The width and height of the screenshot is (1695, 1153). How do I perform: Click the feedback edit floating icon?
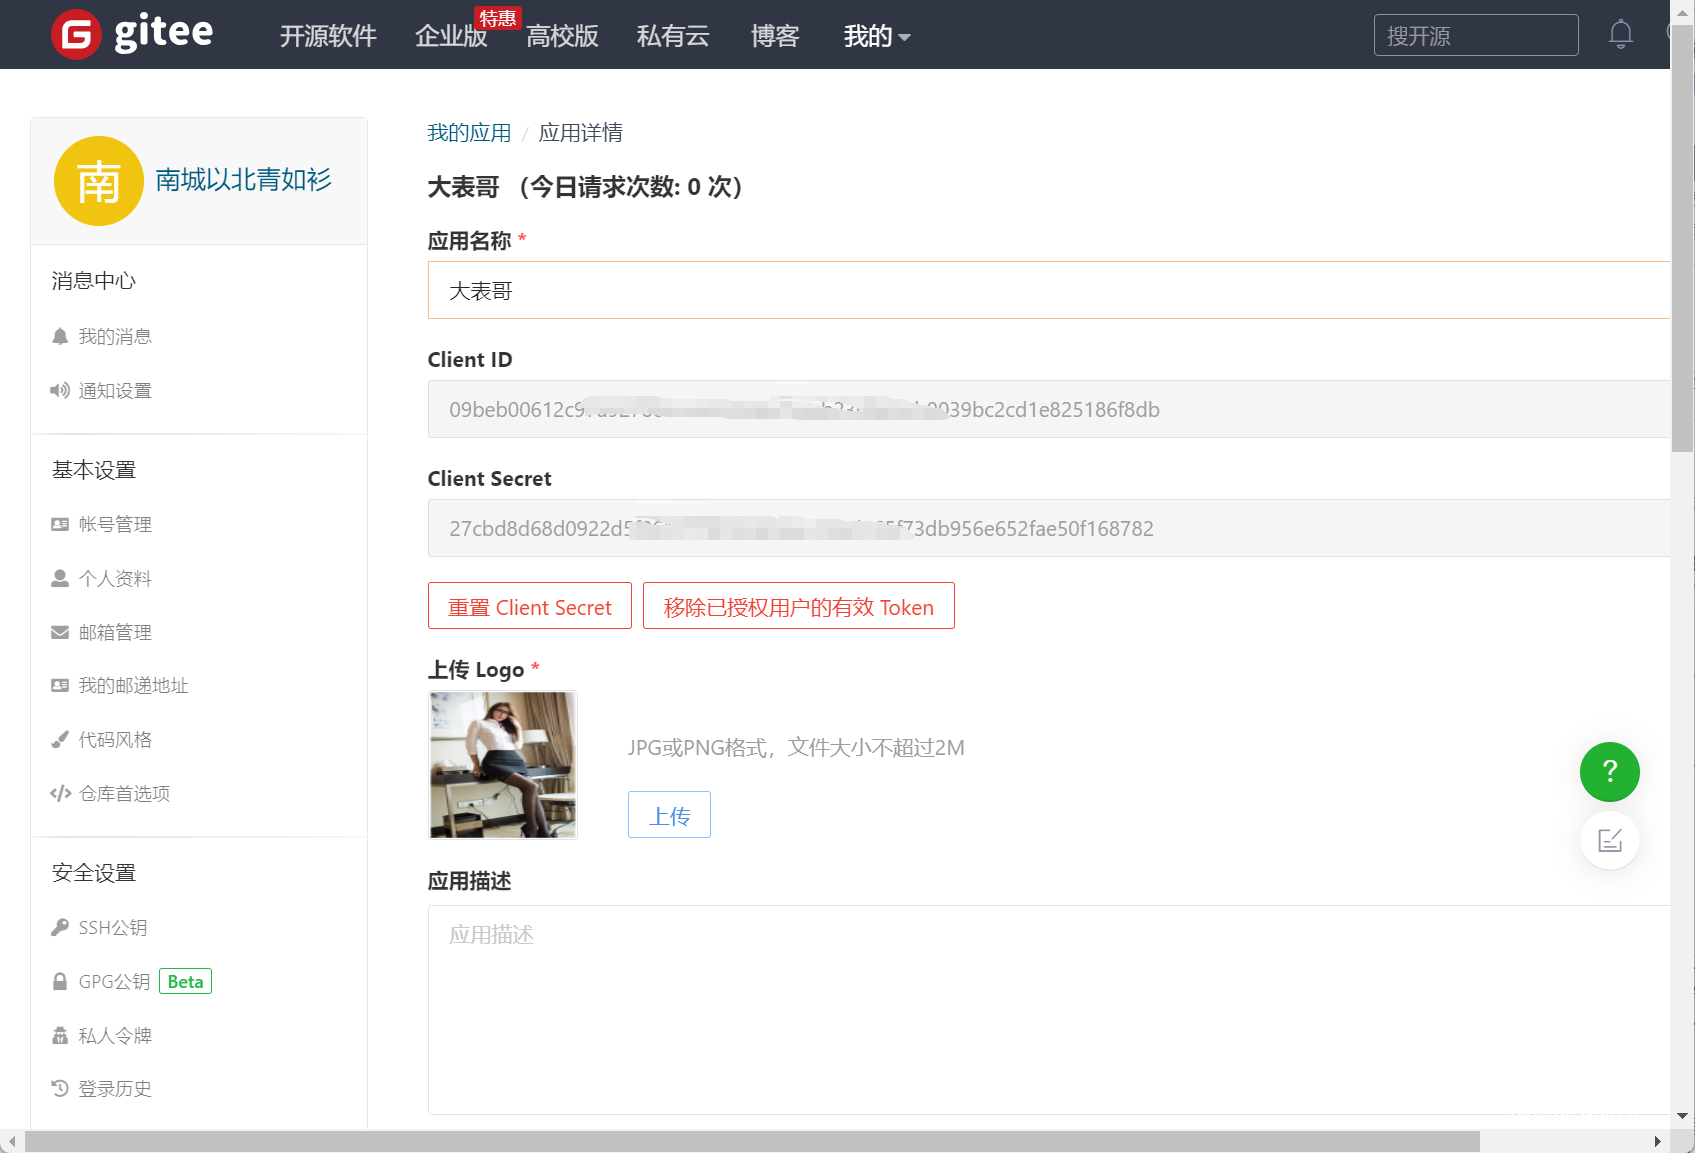point(1609,840)
